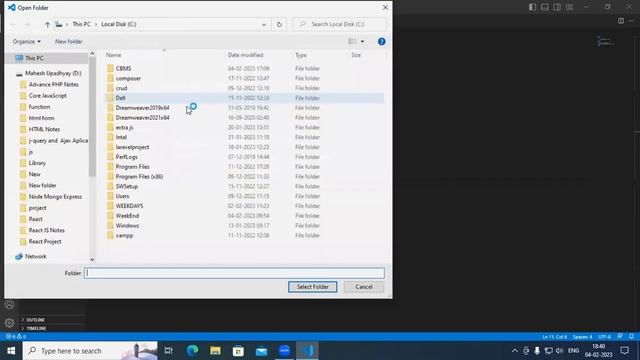This screenshot has height=360, width=640.
Task: Open the Organize dropdown menu
Action: click(27, 42)
